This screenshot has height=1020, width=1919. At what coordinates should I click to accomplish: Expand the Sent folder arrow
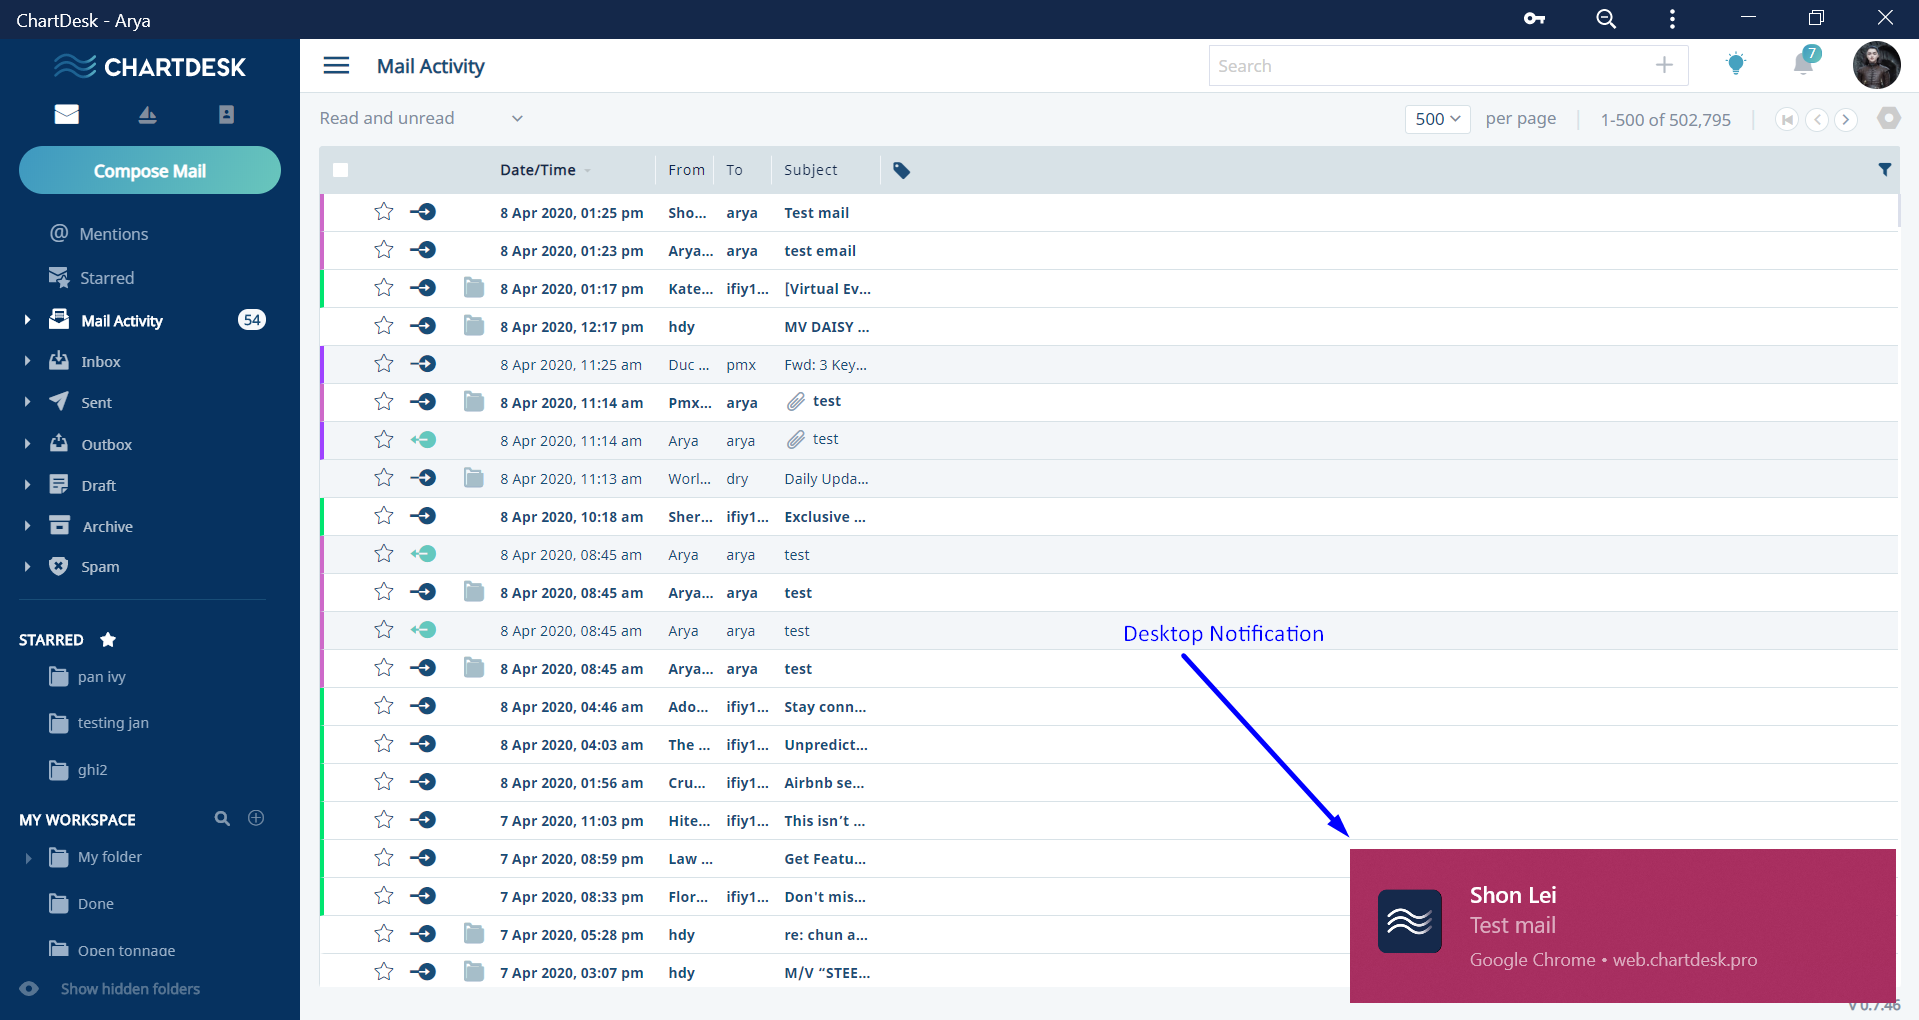click(27, 402)
